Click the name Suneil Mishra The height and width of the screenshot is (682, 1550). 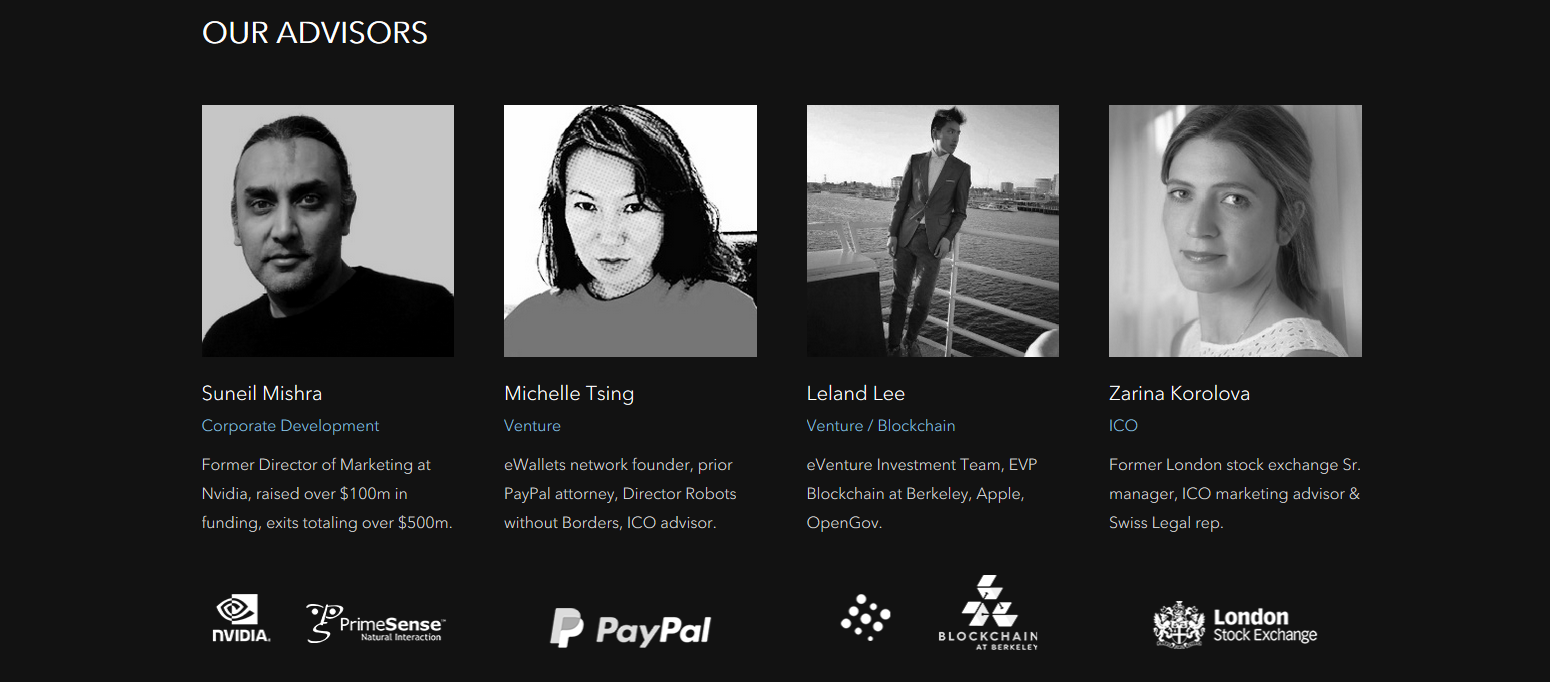262,393
